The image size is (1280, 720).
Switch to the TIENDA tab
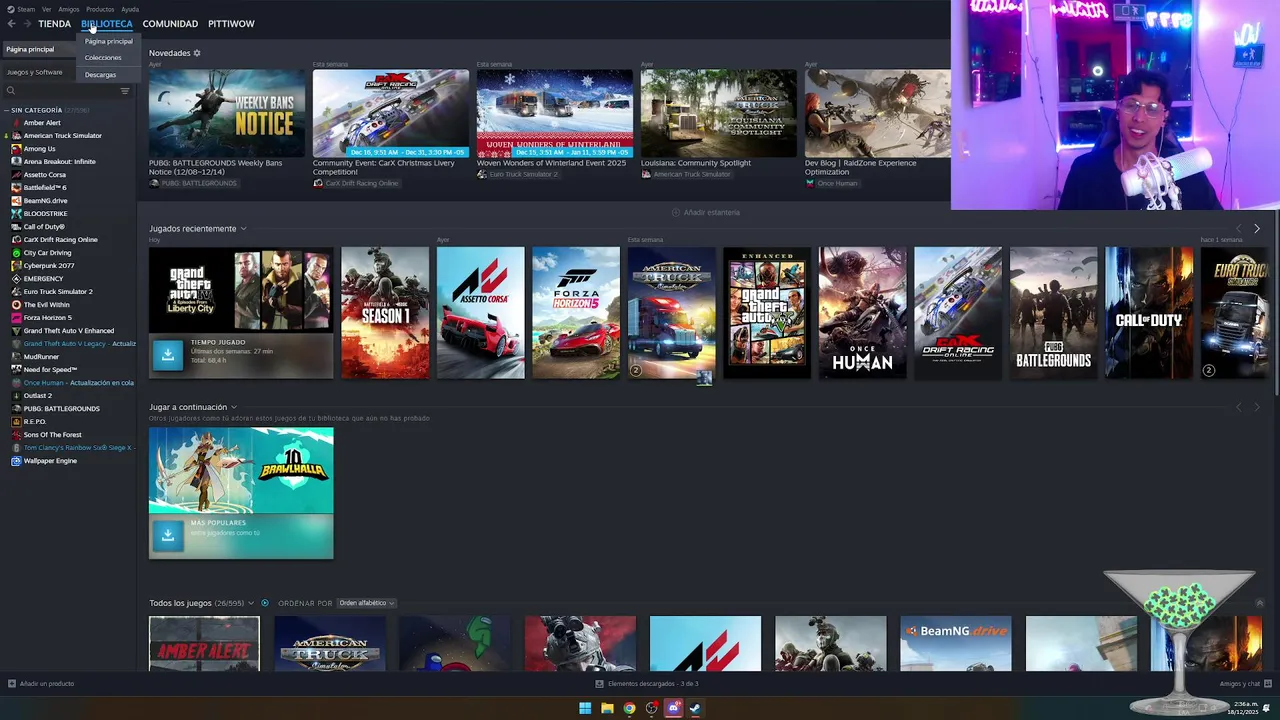pos(55,24)
